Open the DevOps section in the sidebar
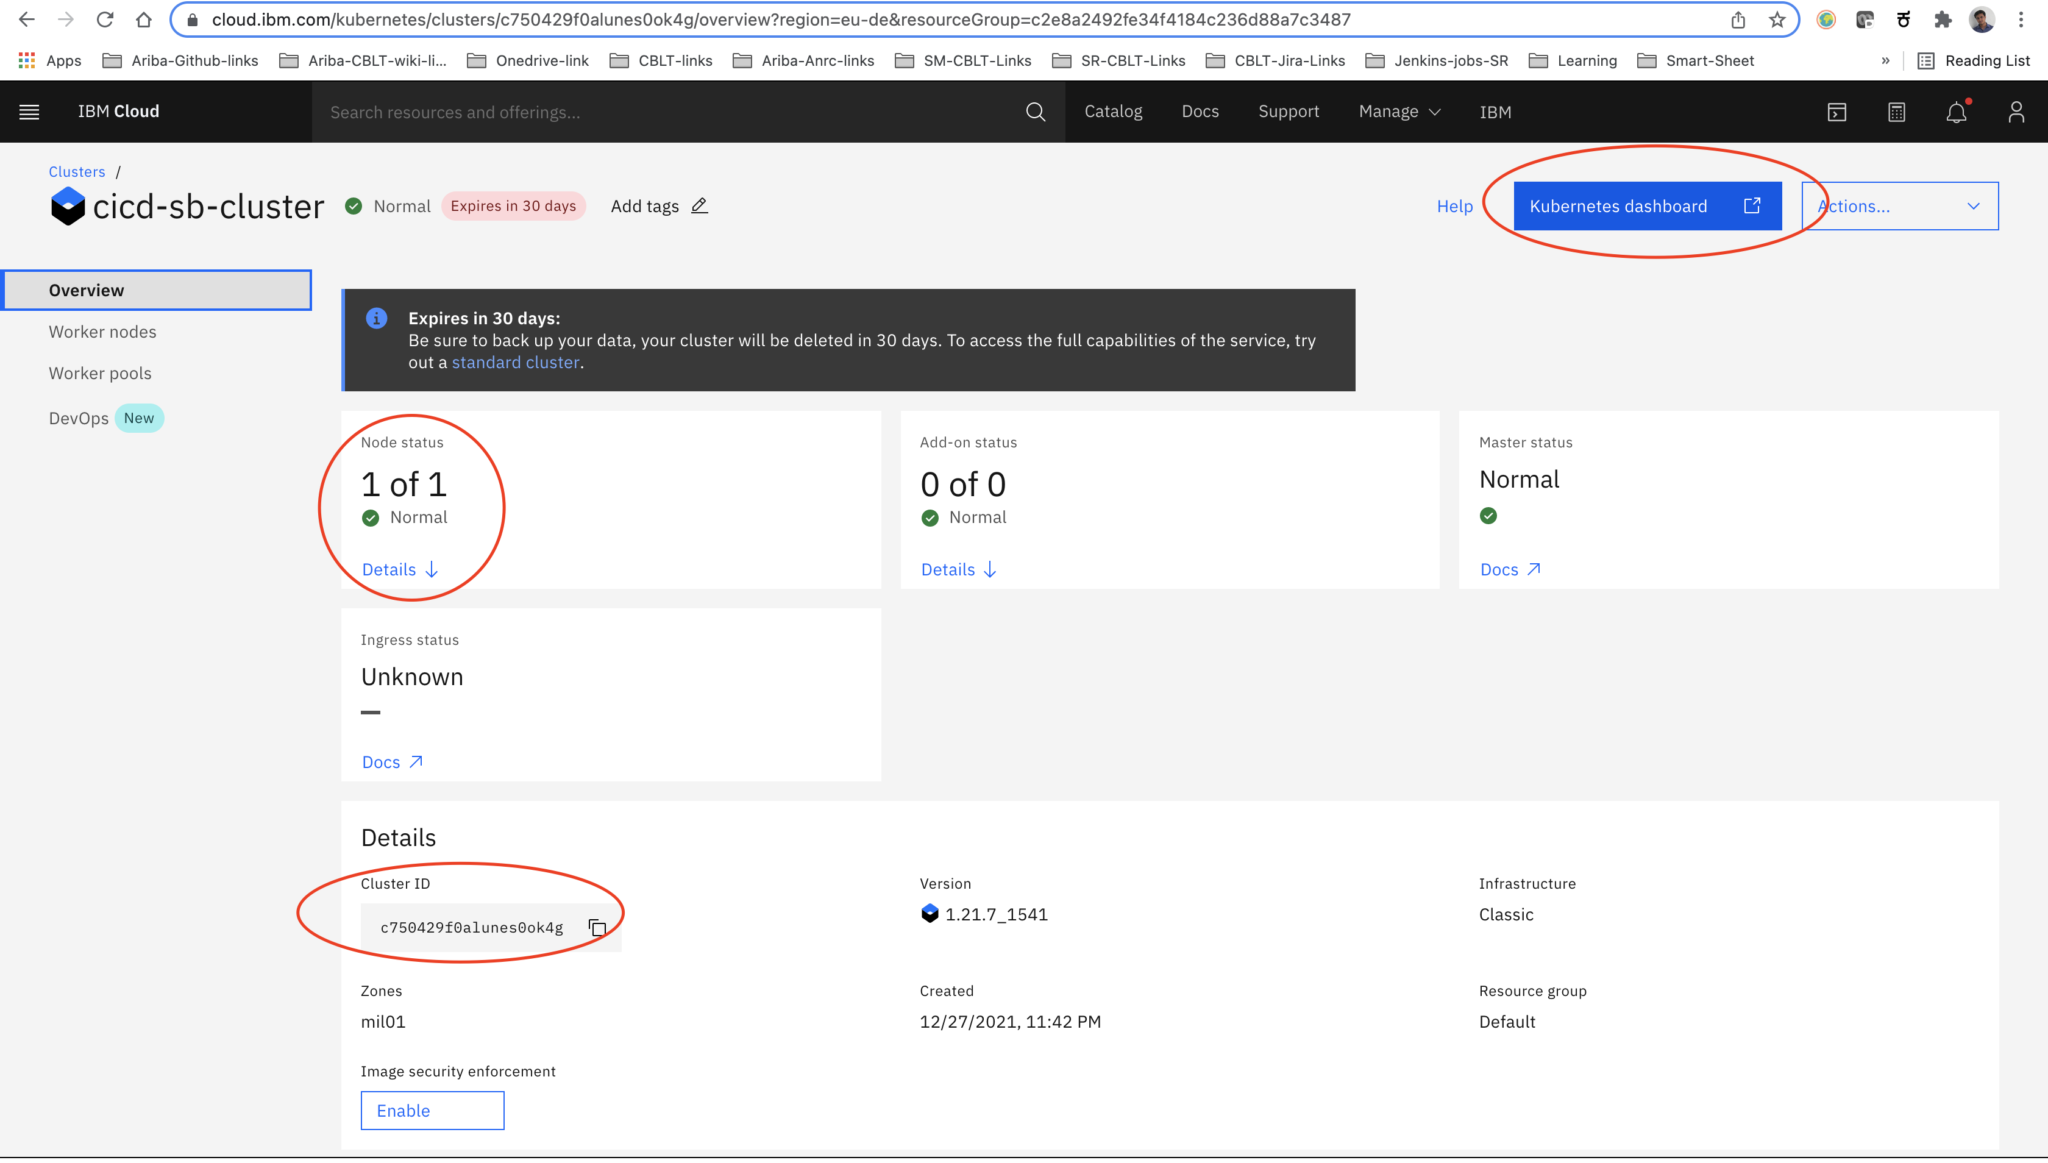Viewport: 2048px width, 1163px height. (x=78, y=418)
